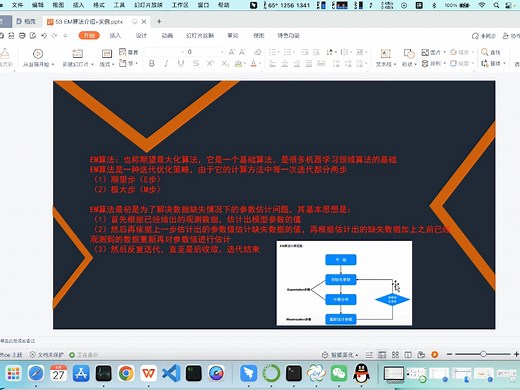Click the zoom slider handle
This screenshot has height=390, width=520.
[483, 354]
